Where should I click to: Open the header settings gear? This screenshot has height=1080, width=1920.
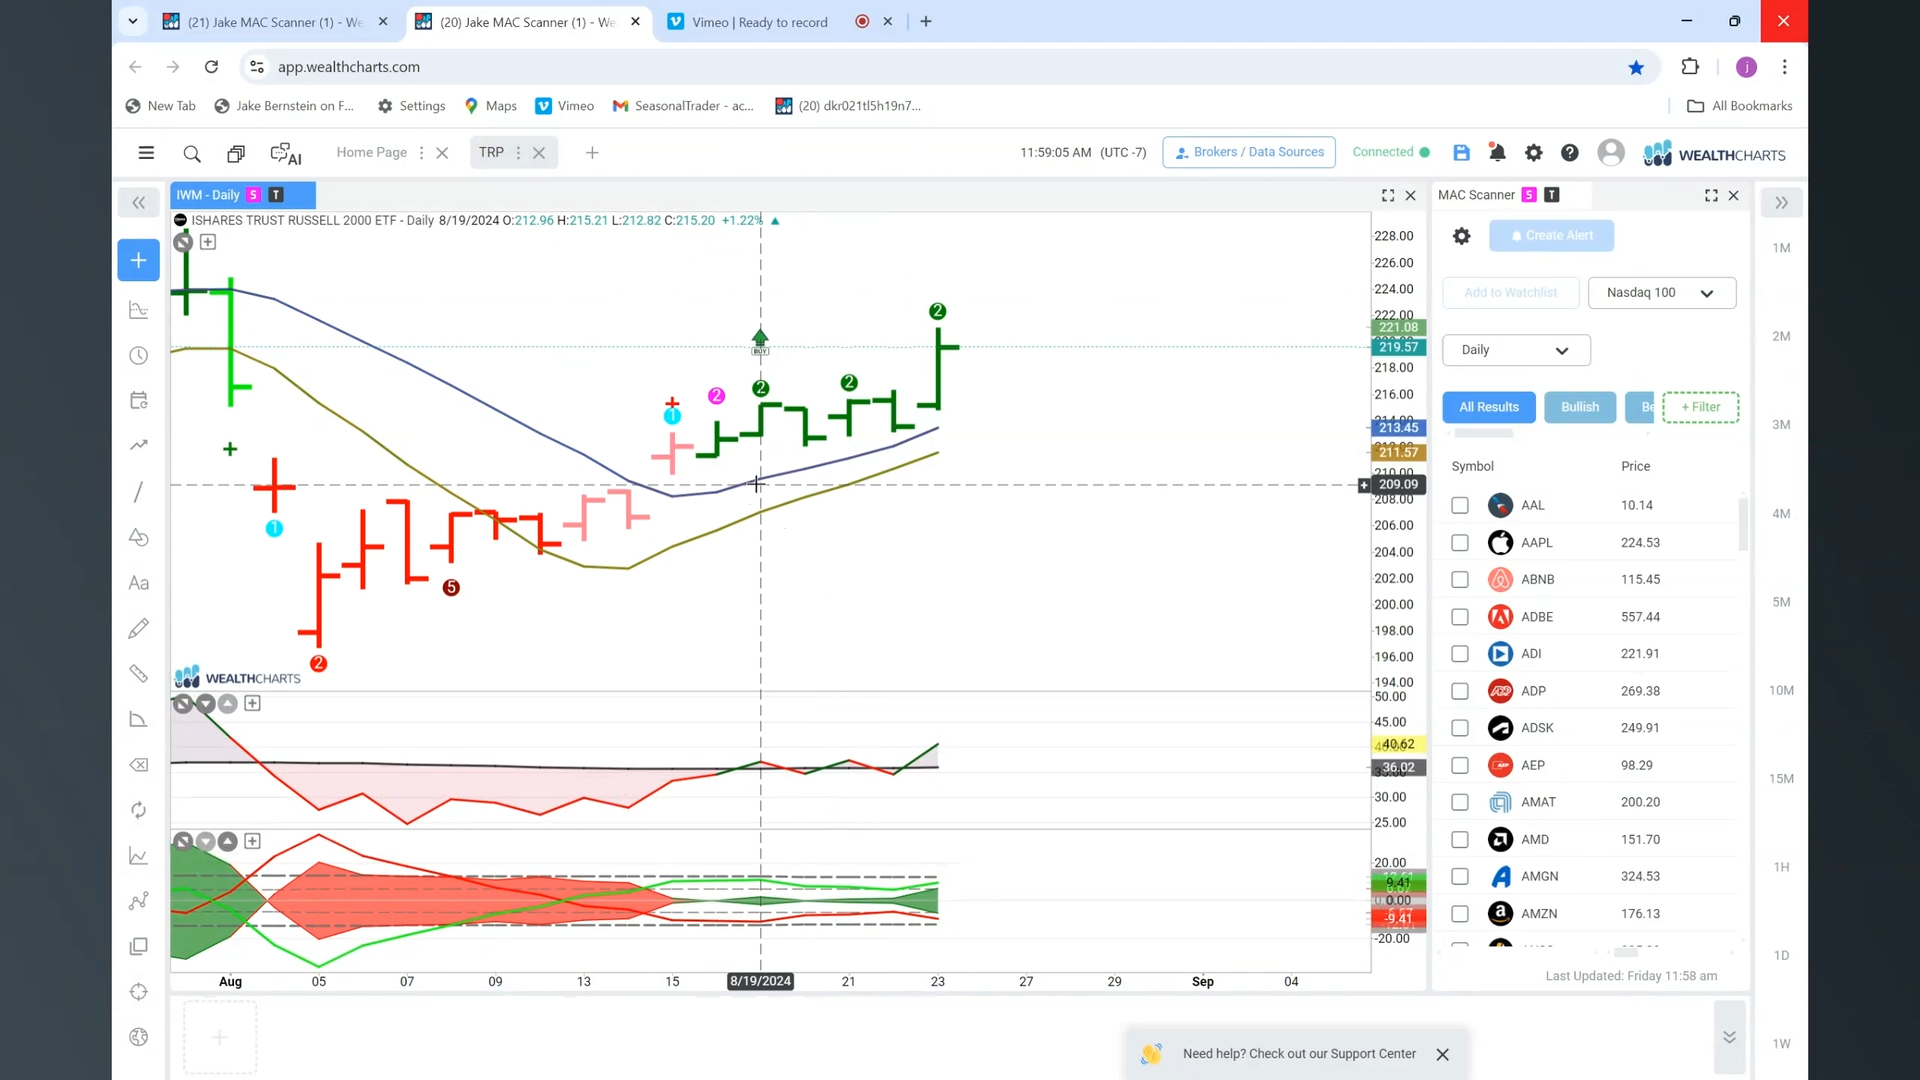(1533, 153)
